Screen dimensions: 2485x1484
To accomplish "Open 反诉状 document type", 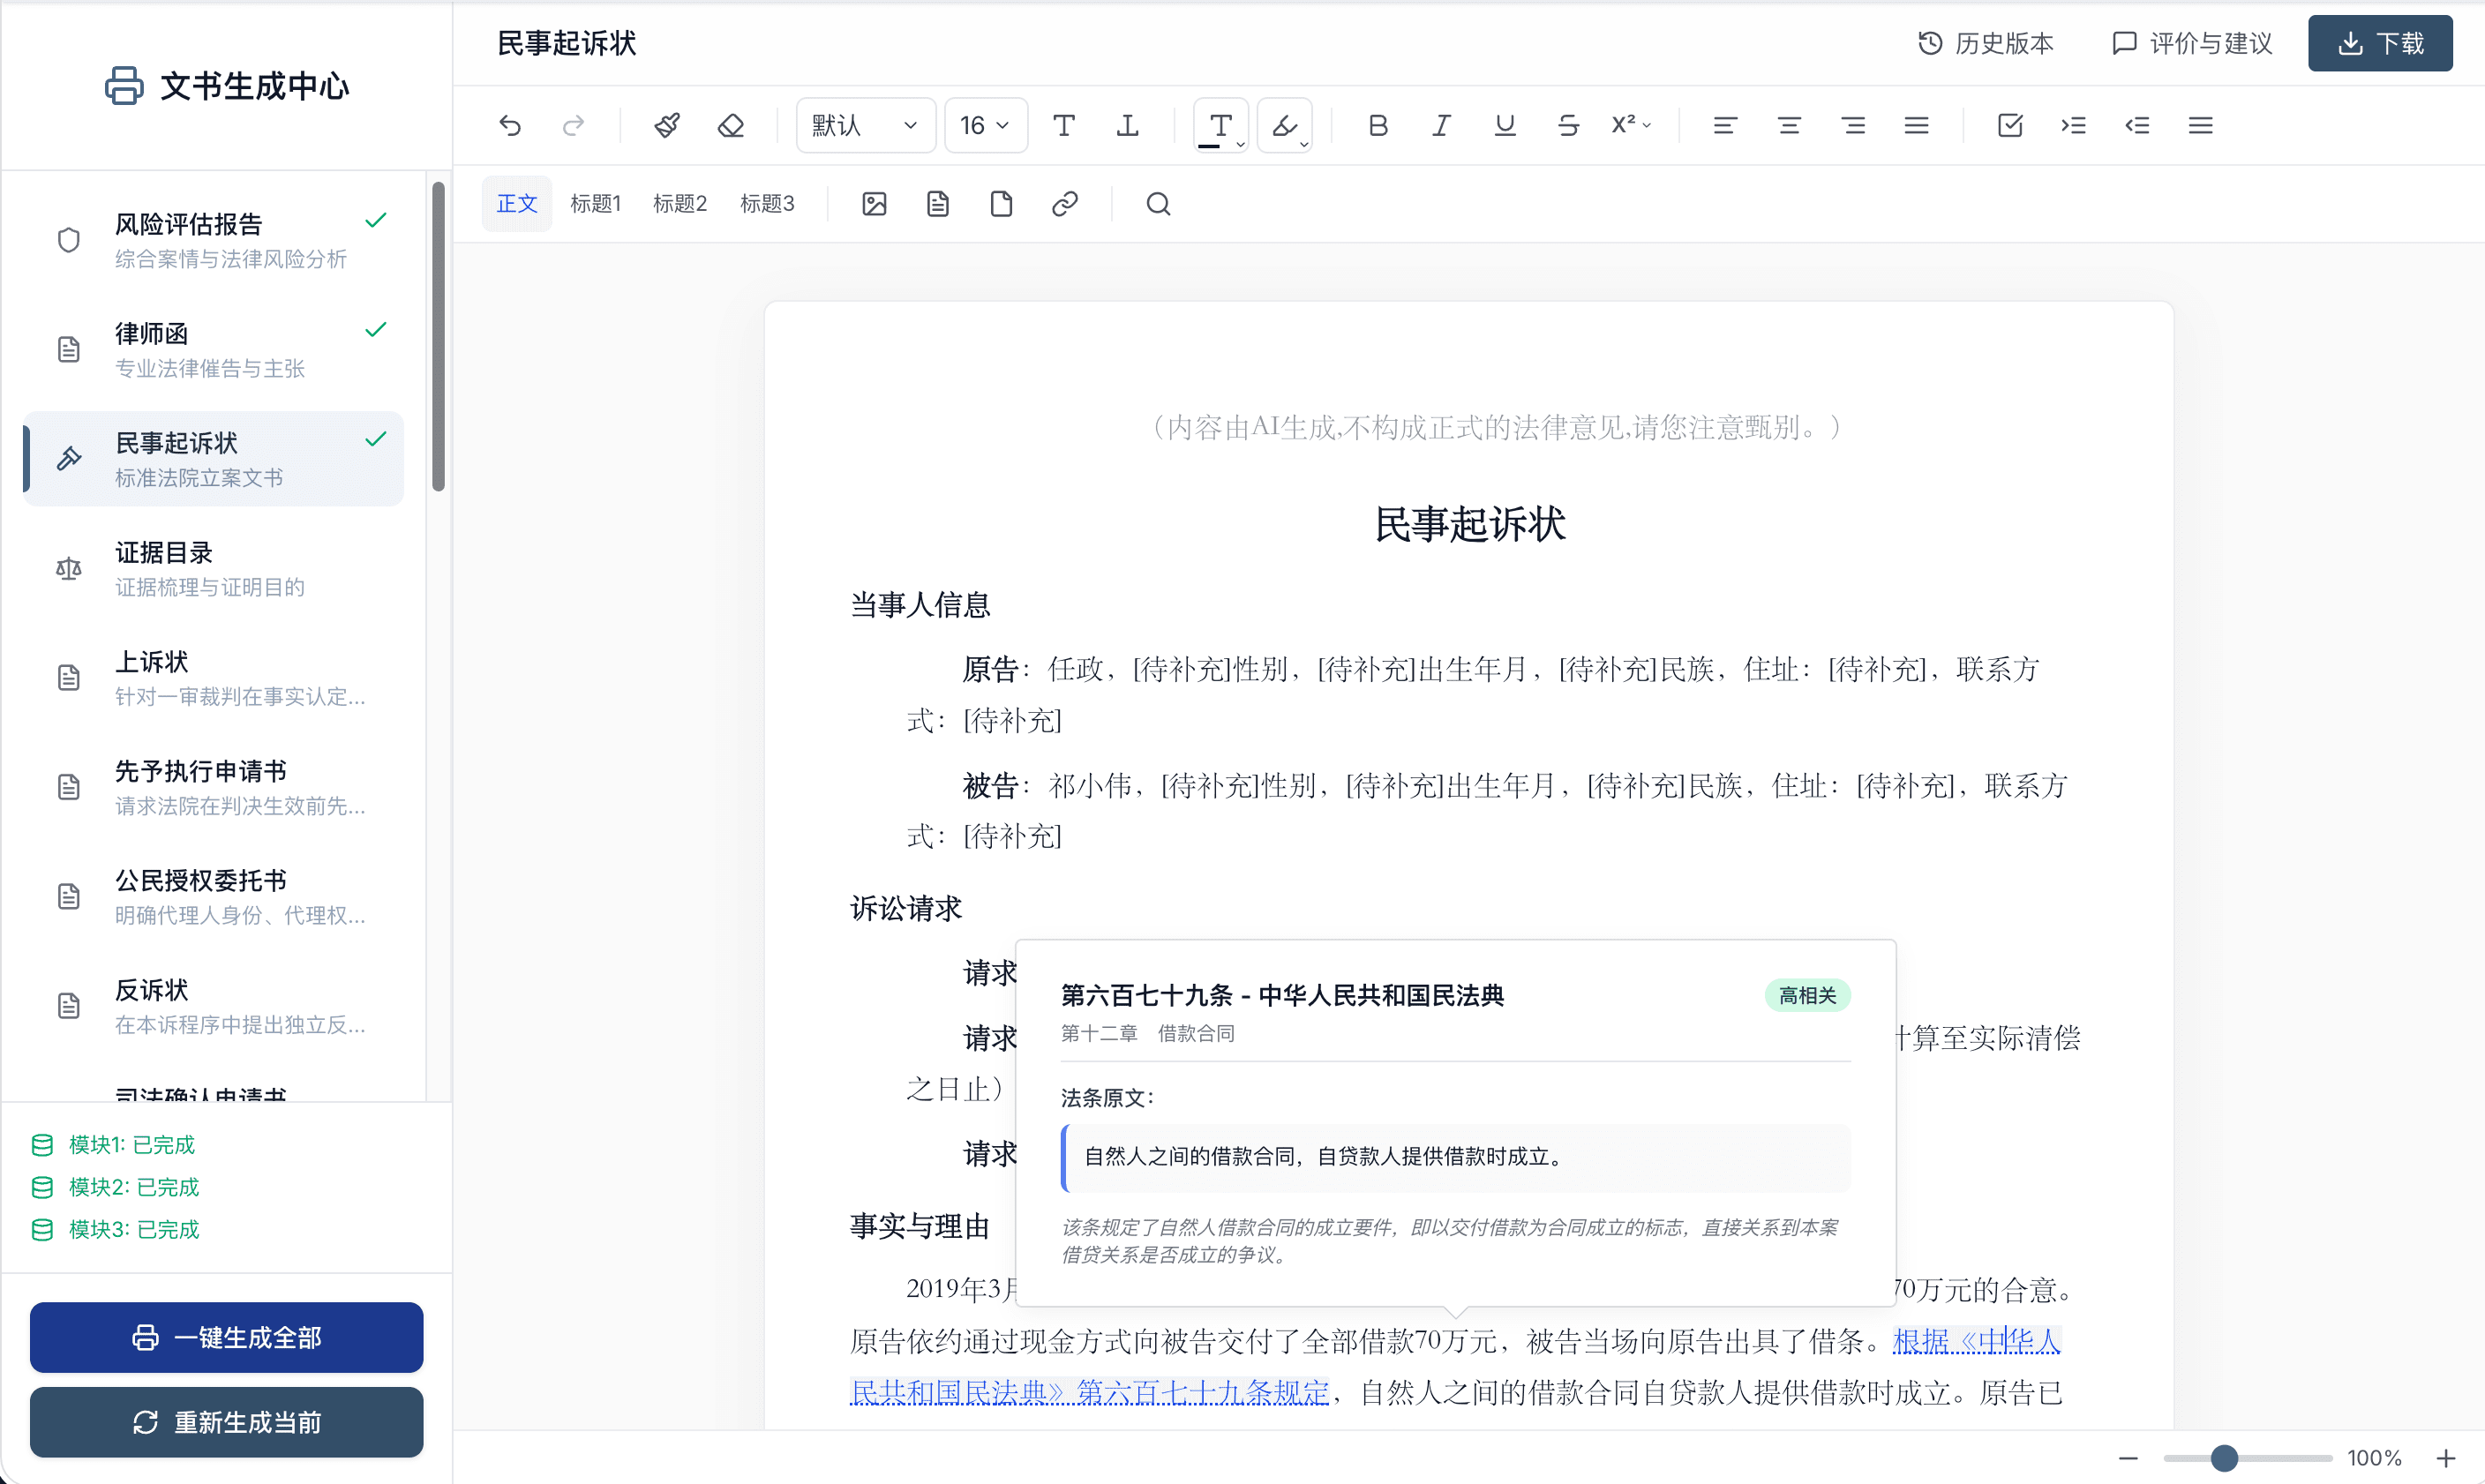I will [213, 1006].
